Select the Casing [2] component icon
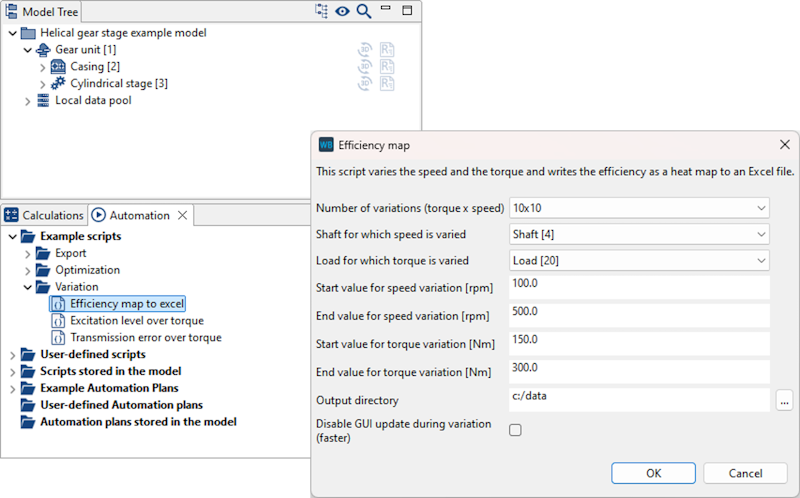The width and height of the screenshot is (800, 498). tap(58, 67)
